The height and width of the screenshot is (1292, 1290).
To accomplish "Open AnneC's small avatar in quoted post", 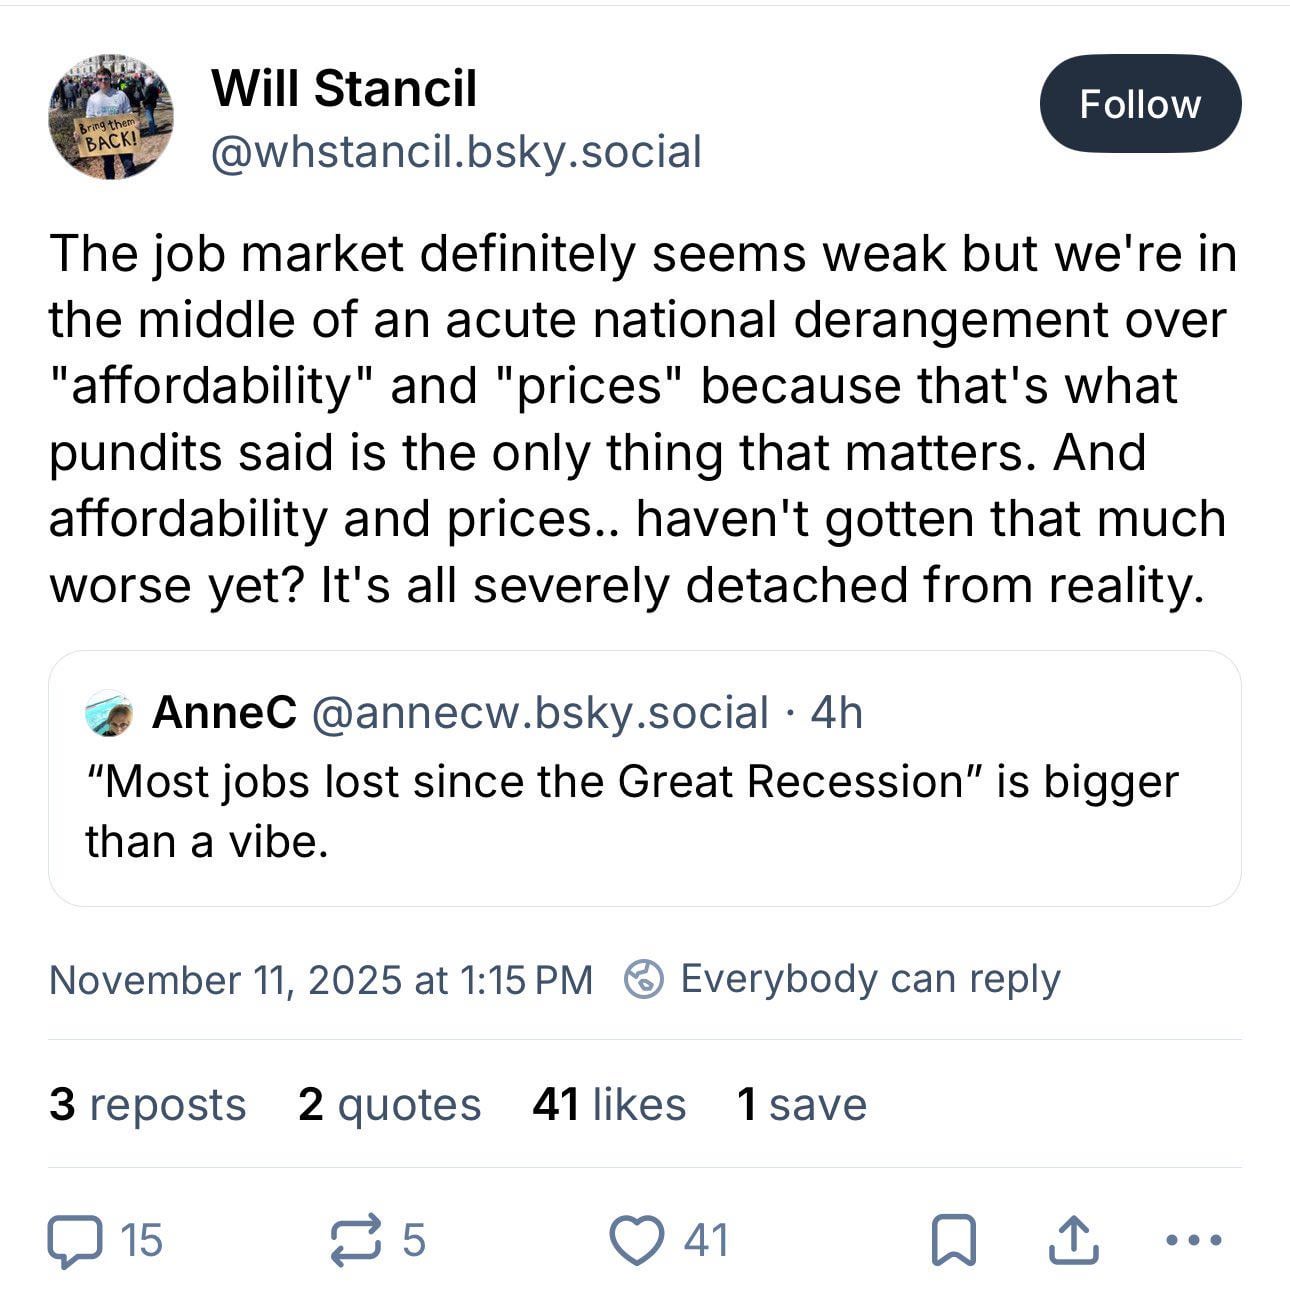I will click(110, 714).
